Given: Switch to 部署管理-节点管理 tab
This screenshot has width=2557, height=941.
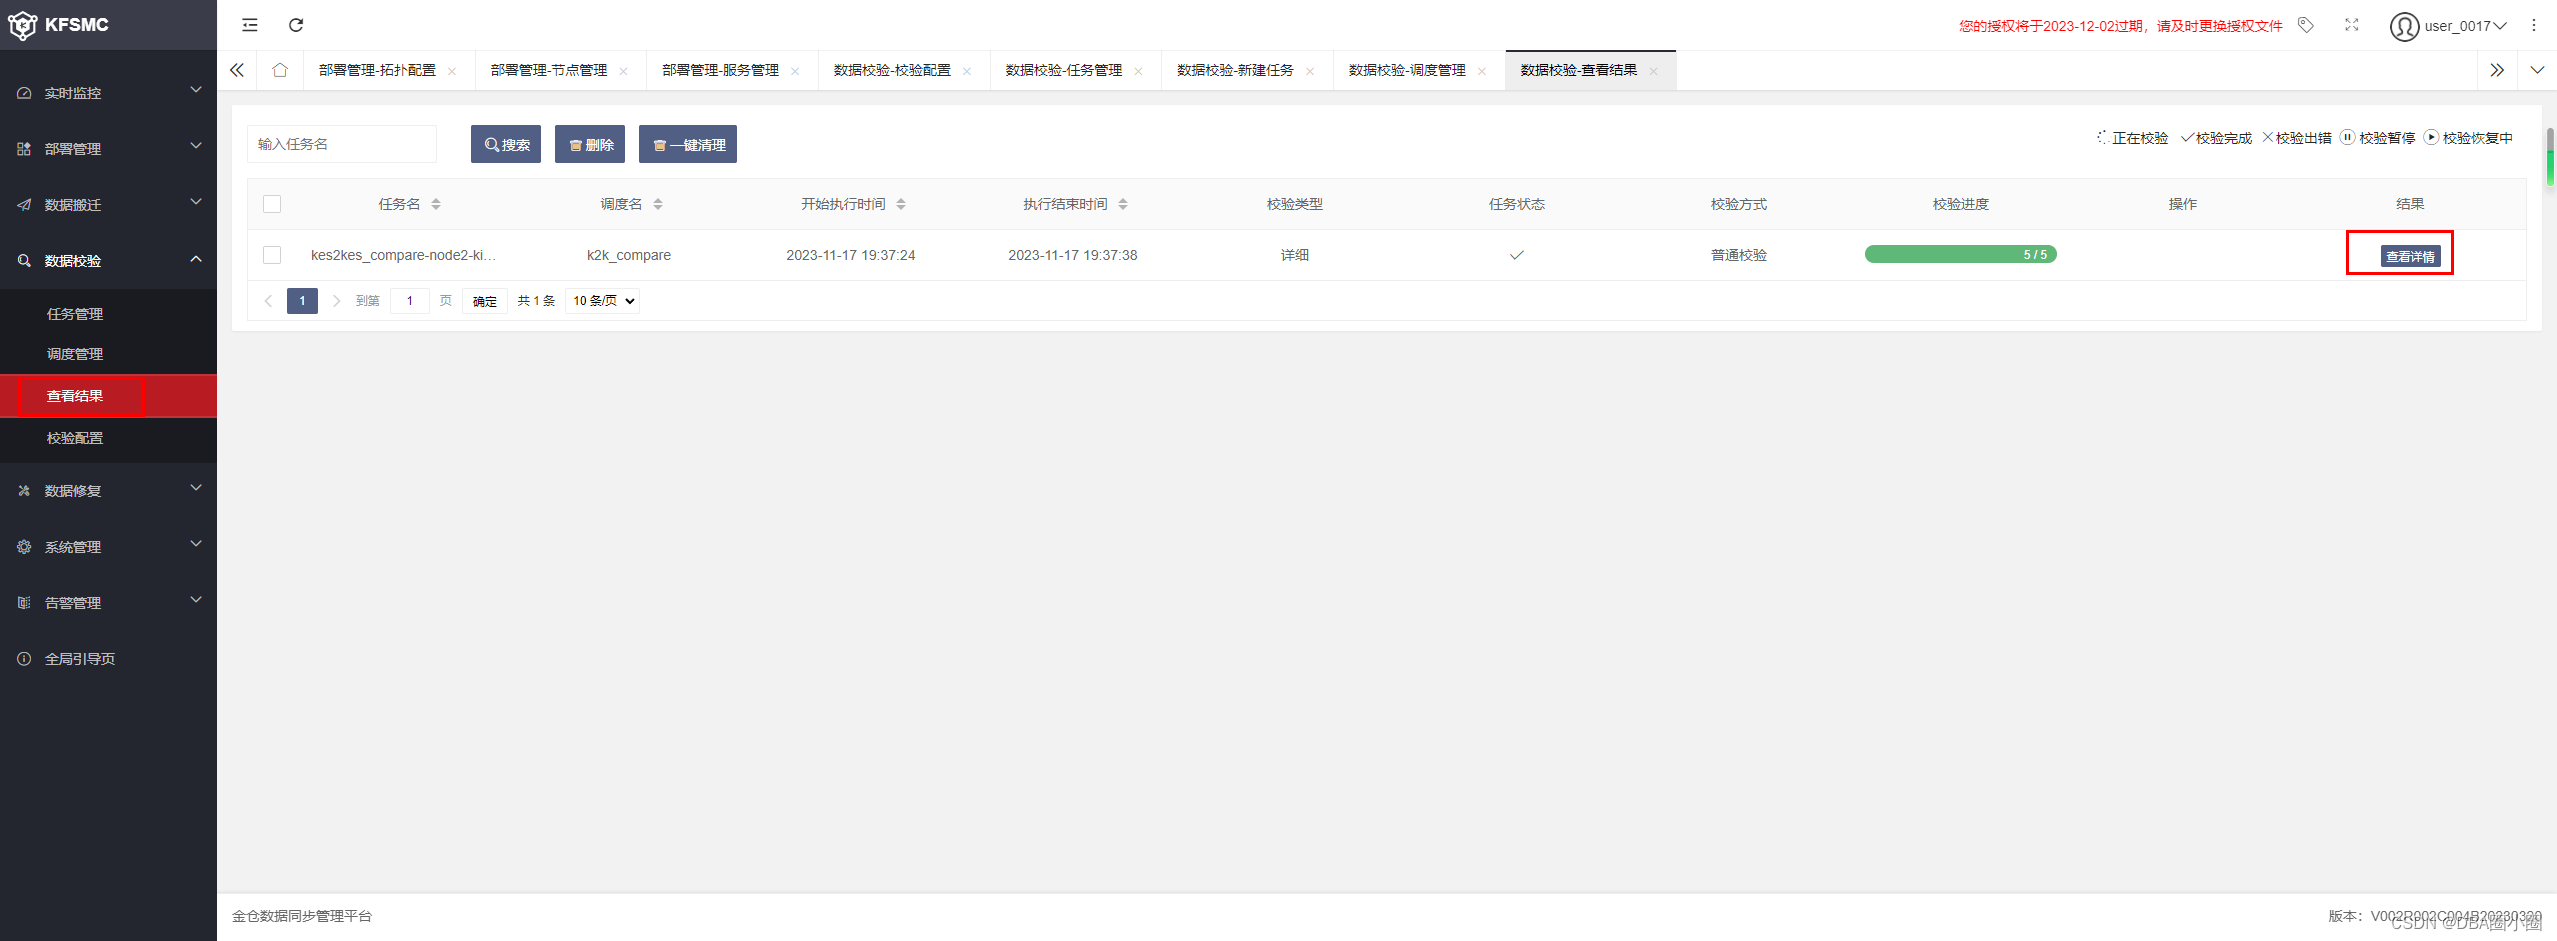Looking at the screenshot, I should (549, 70).
